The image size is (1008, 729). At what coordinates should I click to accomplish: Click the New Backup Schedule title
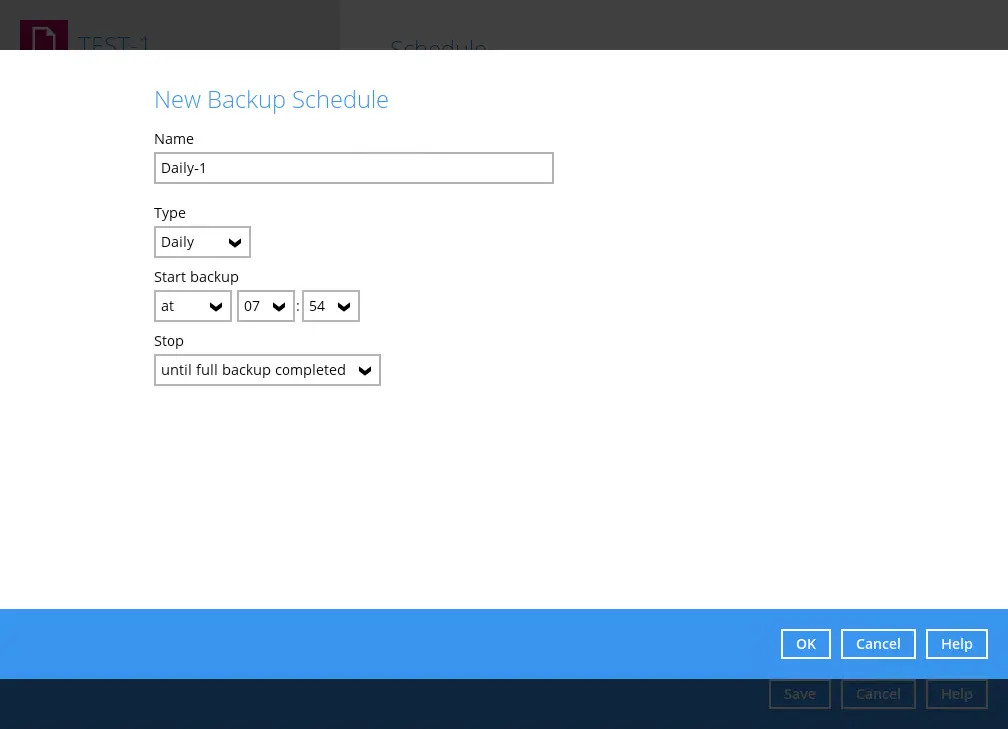[x=271, y=100]
